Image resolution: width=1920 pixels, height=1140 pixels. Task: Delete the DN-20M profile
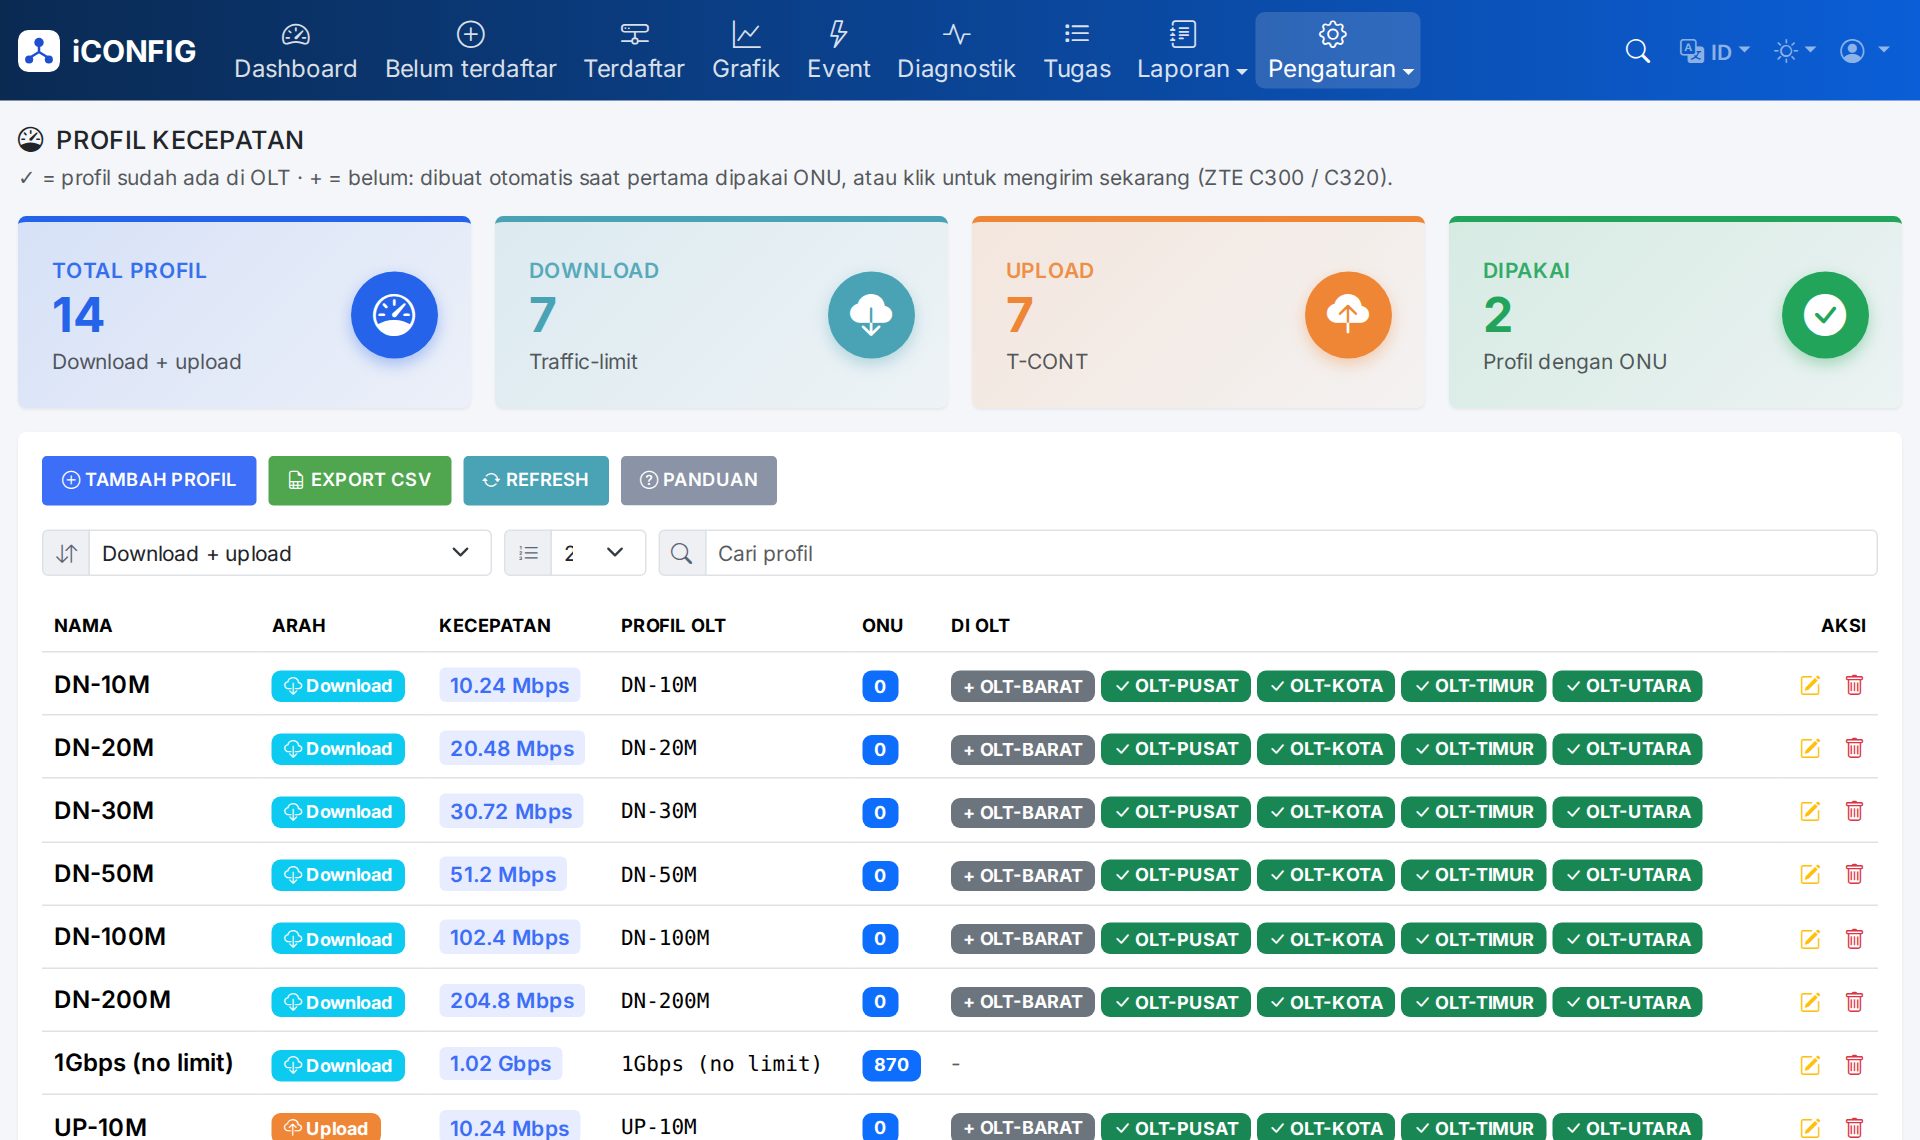1854,748
